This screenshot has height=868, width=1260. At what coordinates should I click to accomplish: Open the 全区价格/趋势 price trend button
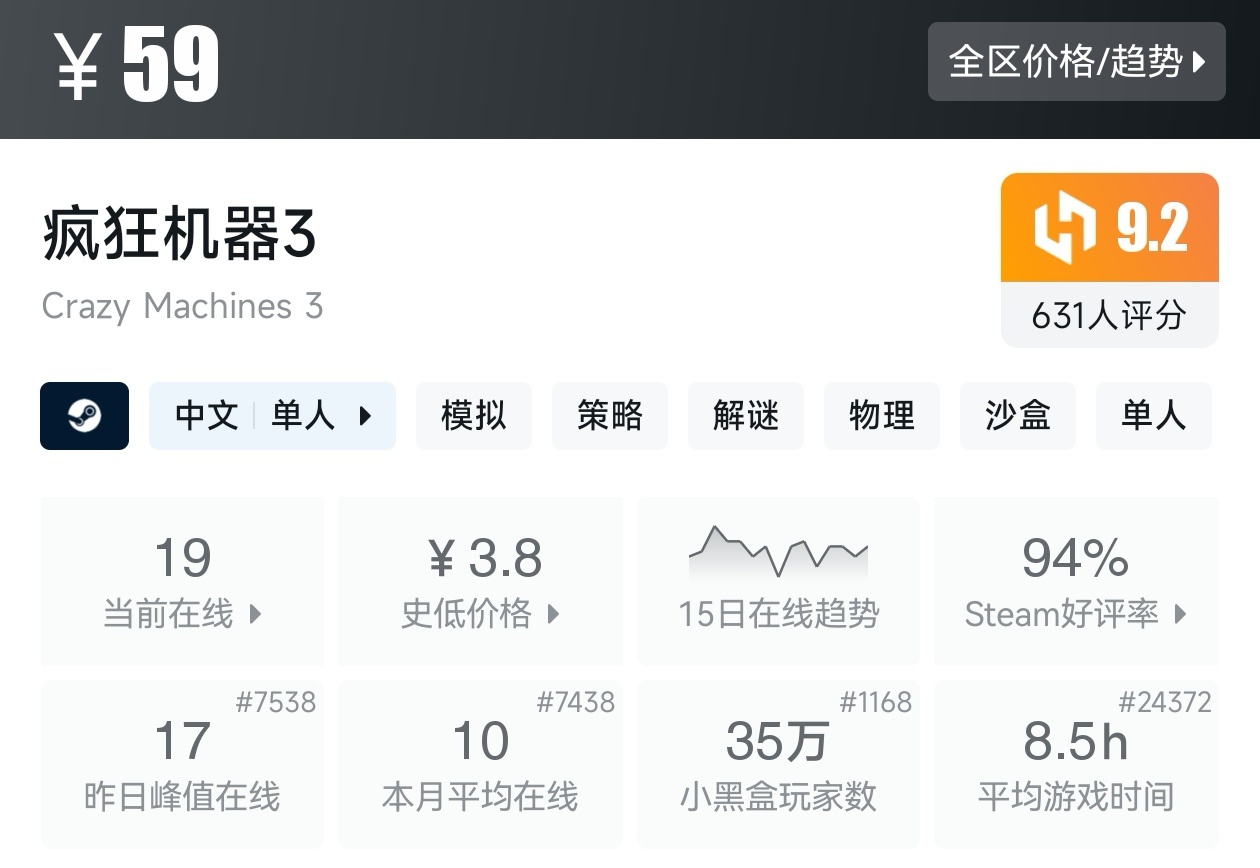click(x=1076, y=62)
